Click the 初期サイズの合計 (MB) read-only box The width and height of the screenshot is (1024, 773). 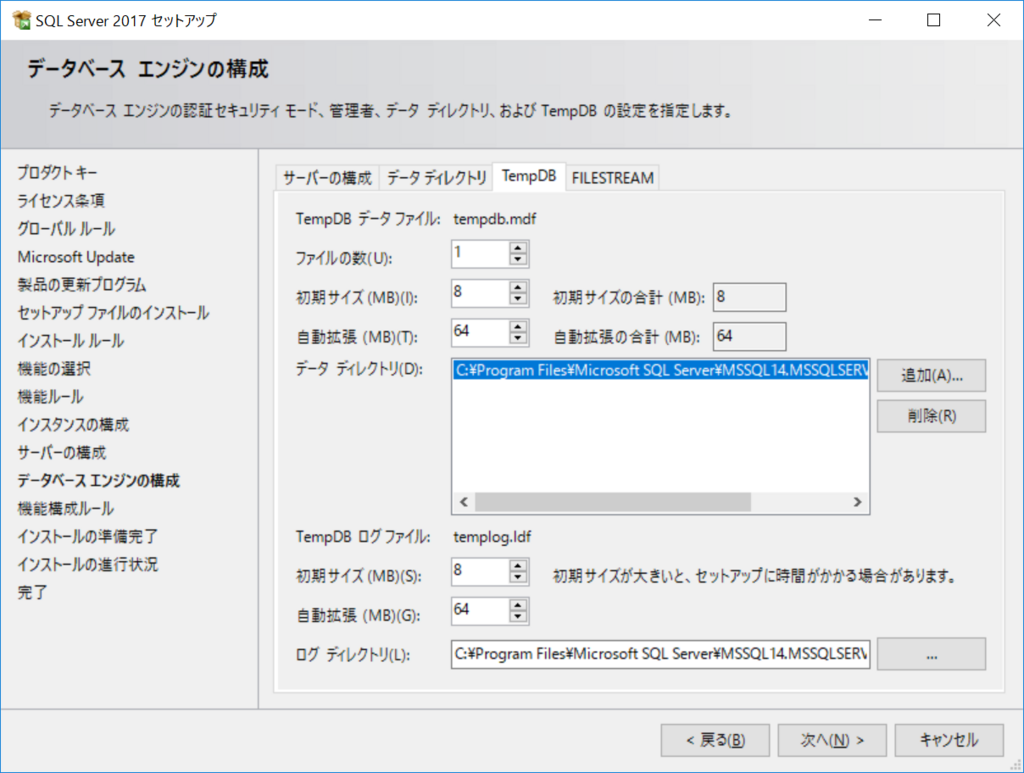click(x=750, y=297)
